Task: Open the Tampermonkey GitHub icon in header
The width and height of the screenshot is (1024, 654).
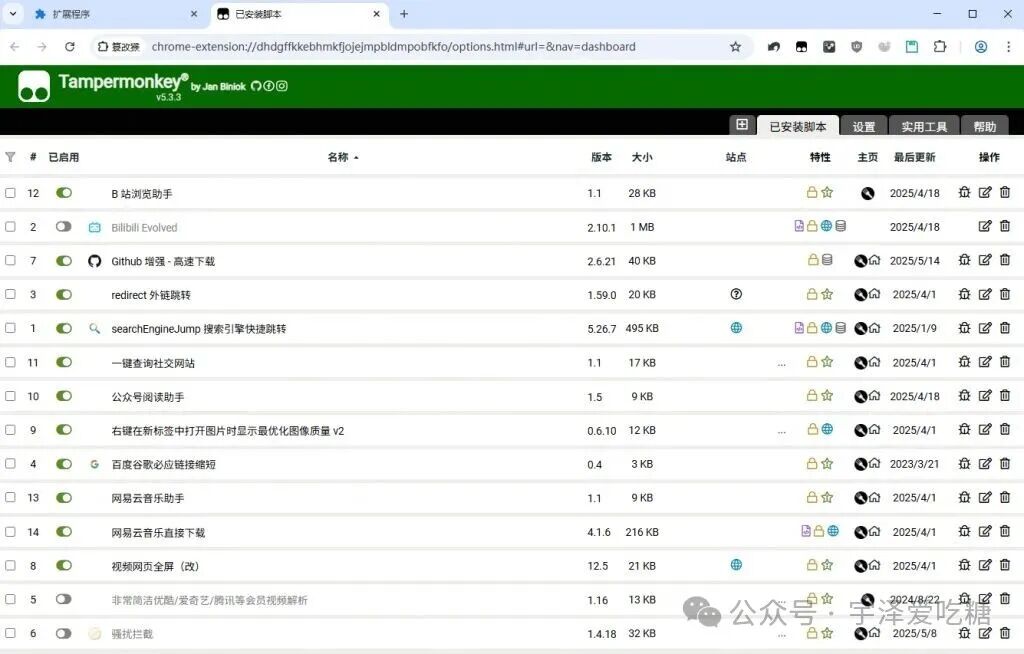Action: [256, 86]
